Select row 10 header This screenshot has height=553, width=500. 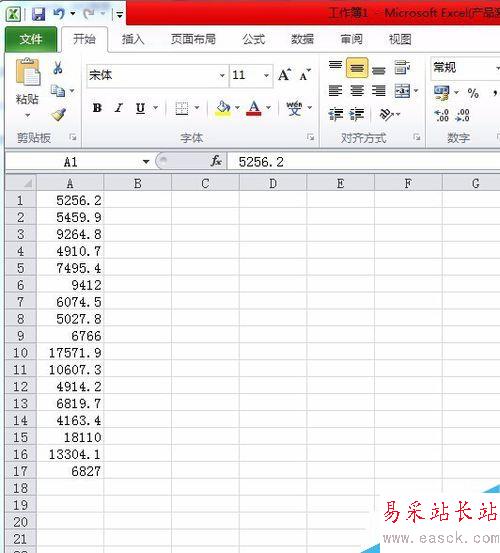click(21, 353)
